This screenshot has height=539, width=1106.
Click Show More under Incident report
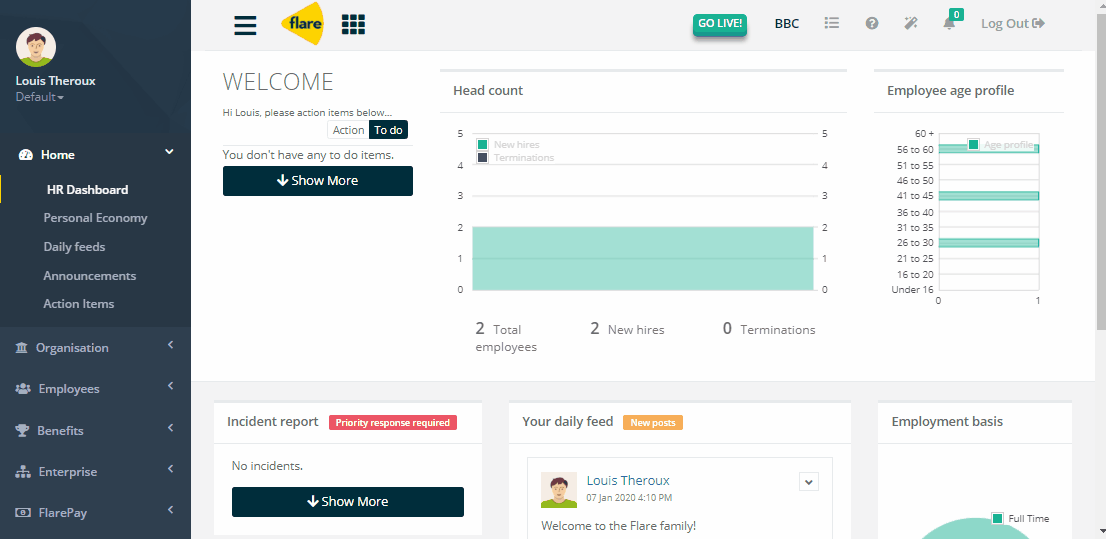348,502
